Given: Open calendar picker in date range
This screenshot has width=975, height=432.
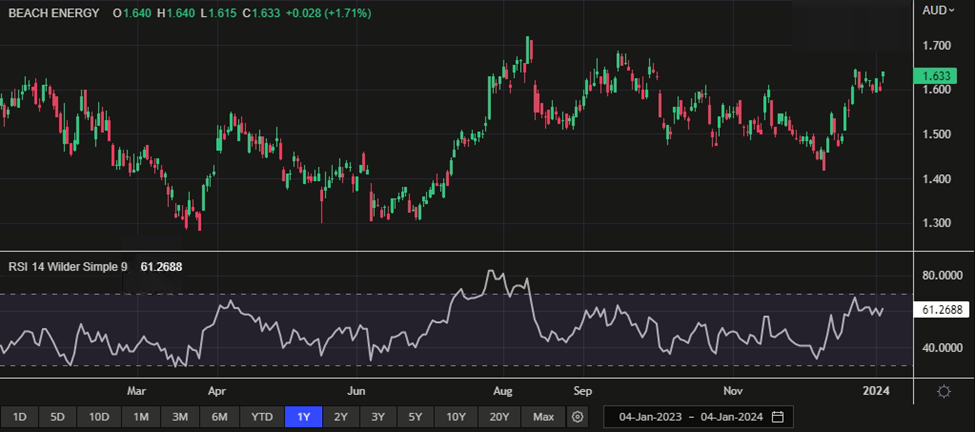Looking at the screenshot, I should [777, 416].
